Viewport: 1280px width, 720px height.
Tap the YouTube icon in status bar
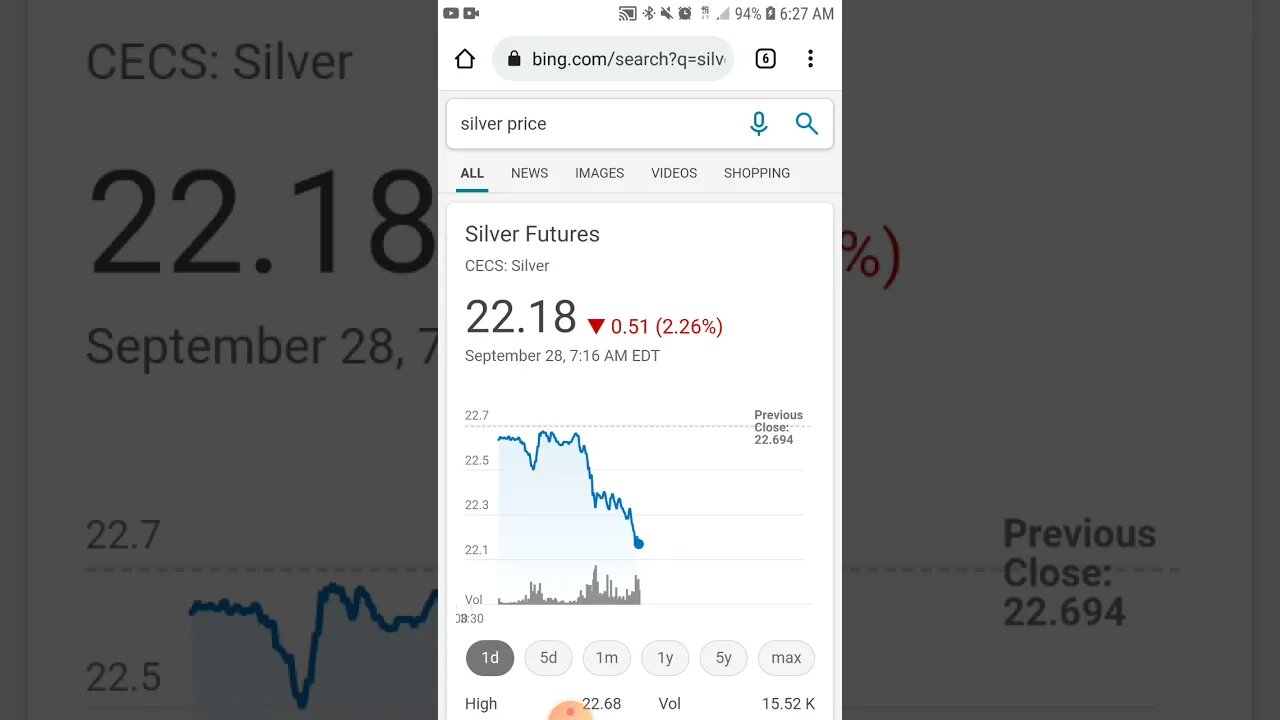pos(451,13)
